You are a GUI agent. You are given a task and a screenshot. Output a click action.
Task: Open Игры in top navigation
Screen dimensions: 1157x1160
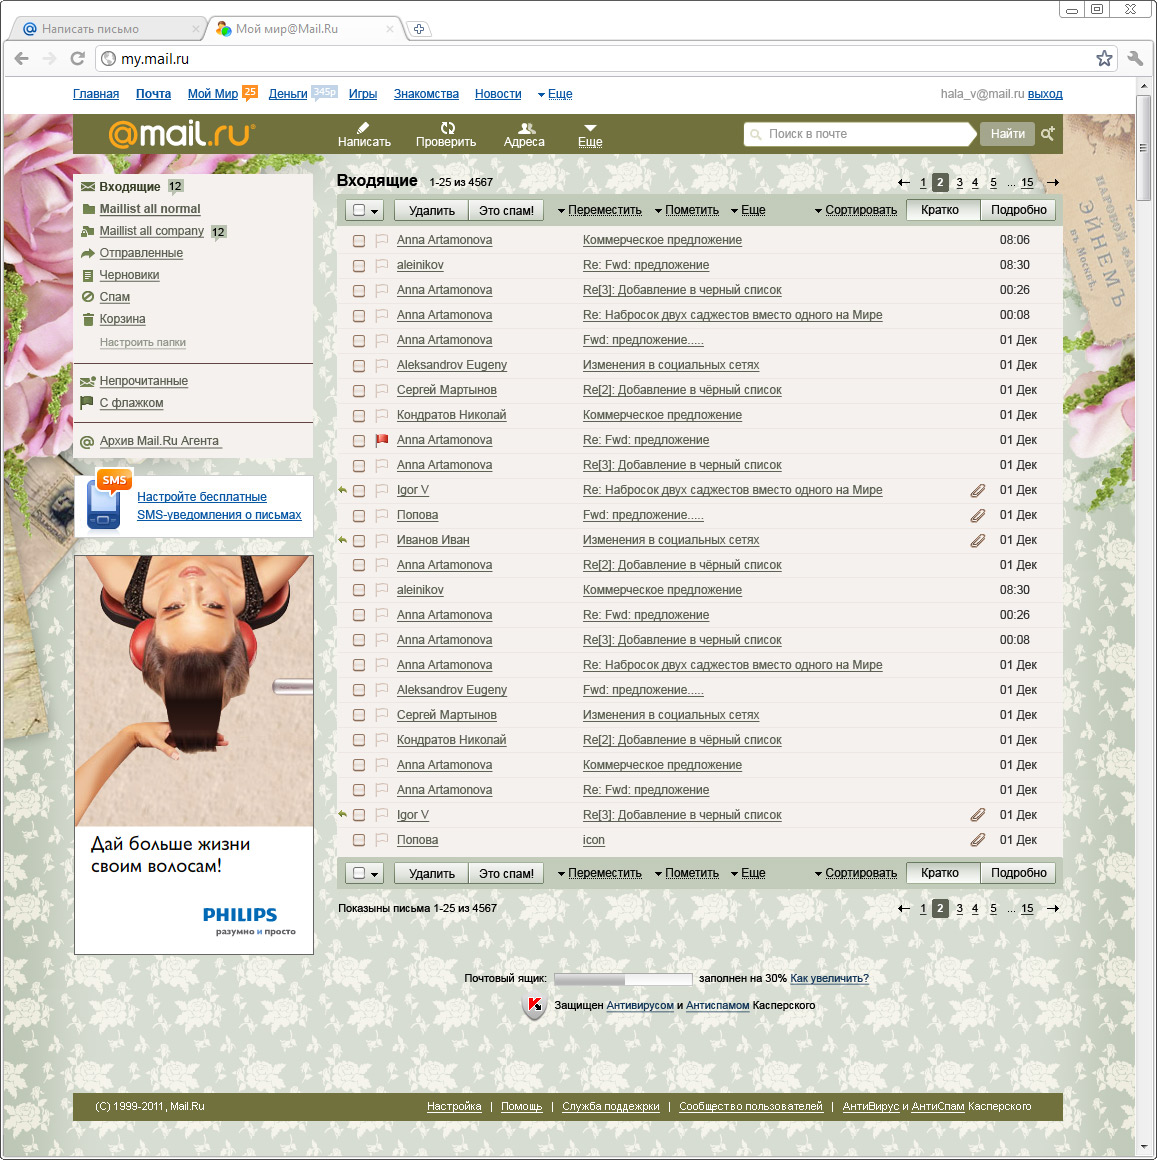362,94
